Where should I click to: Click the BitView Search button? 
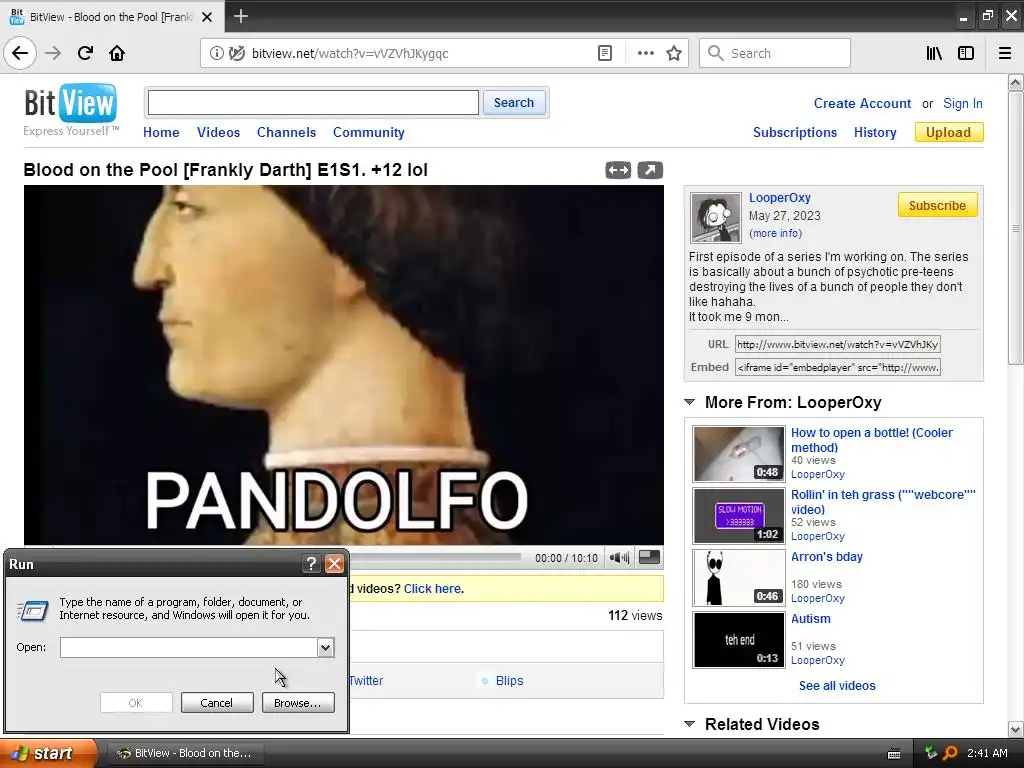(x=513, y=103)
